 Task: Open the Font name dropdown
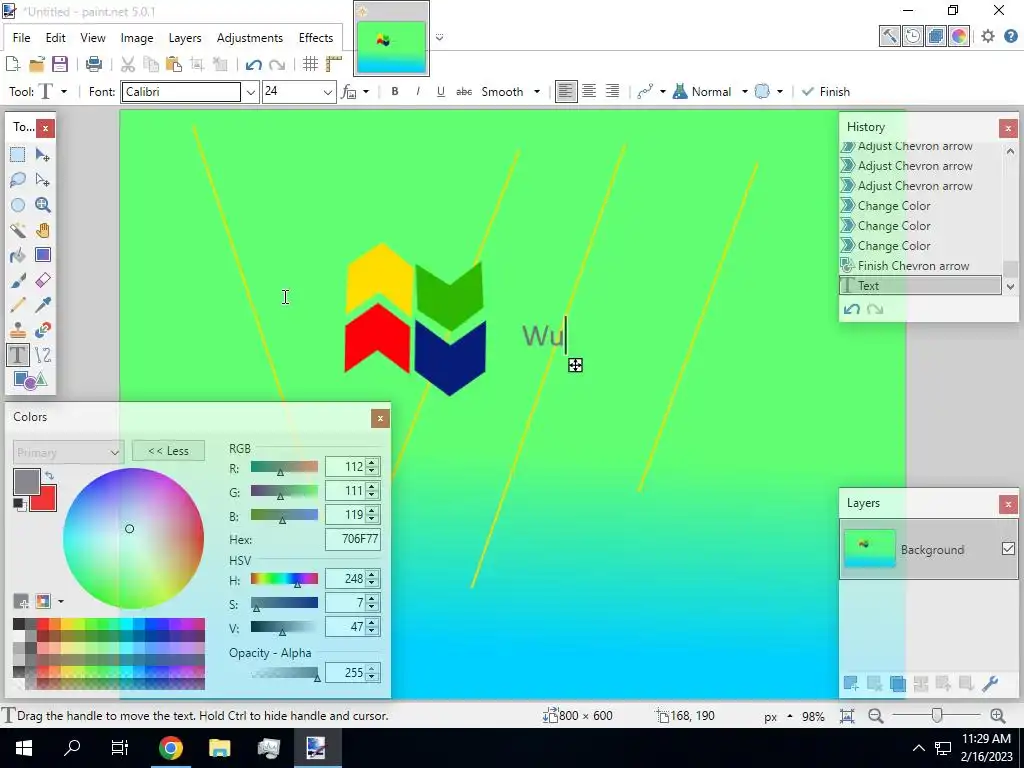(x=250, y=92)
